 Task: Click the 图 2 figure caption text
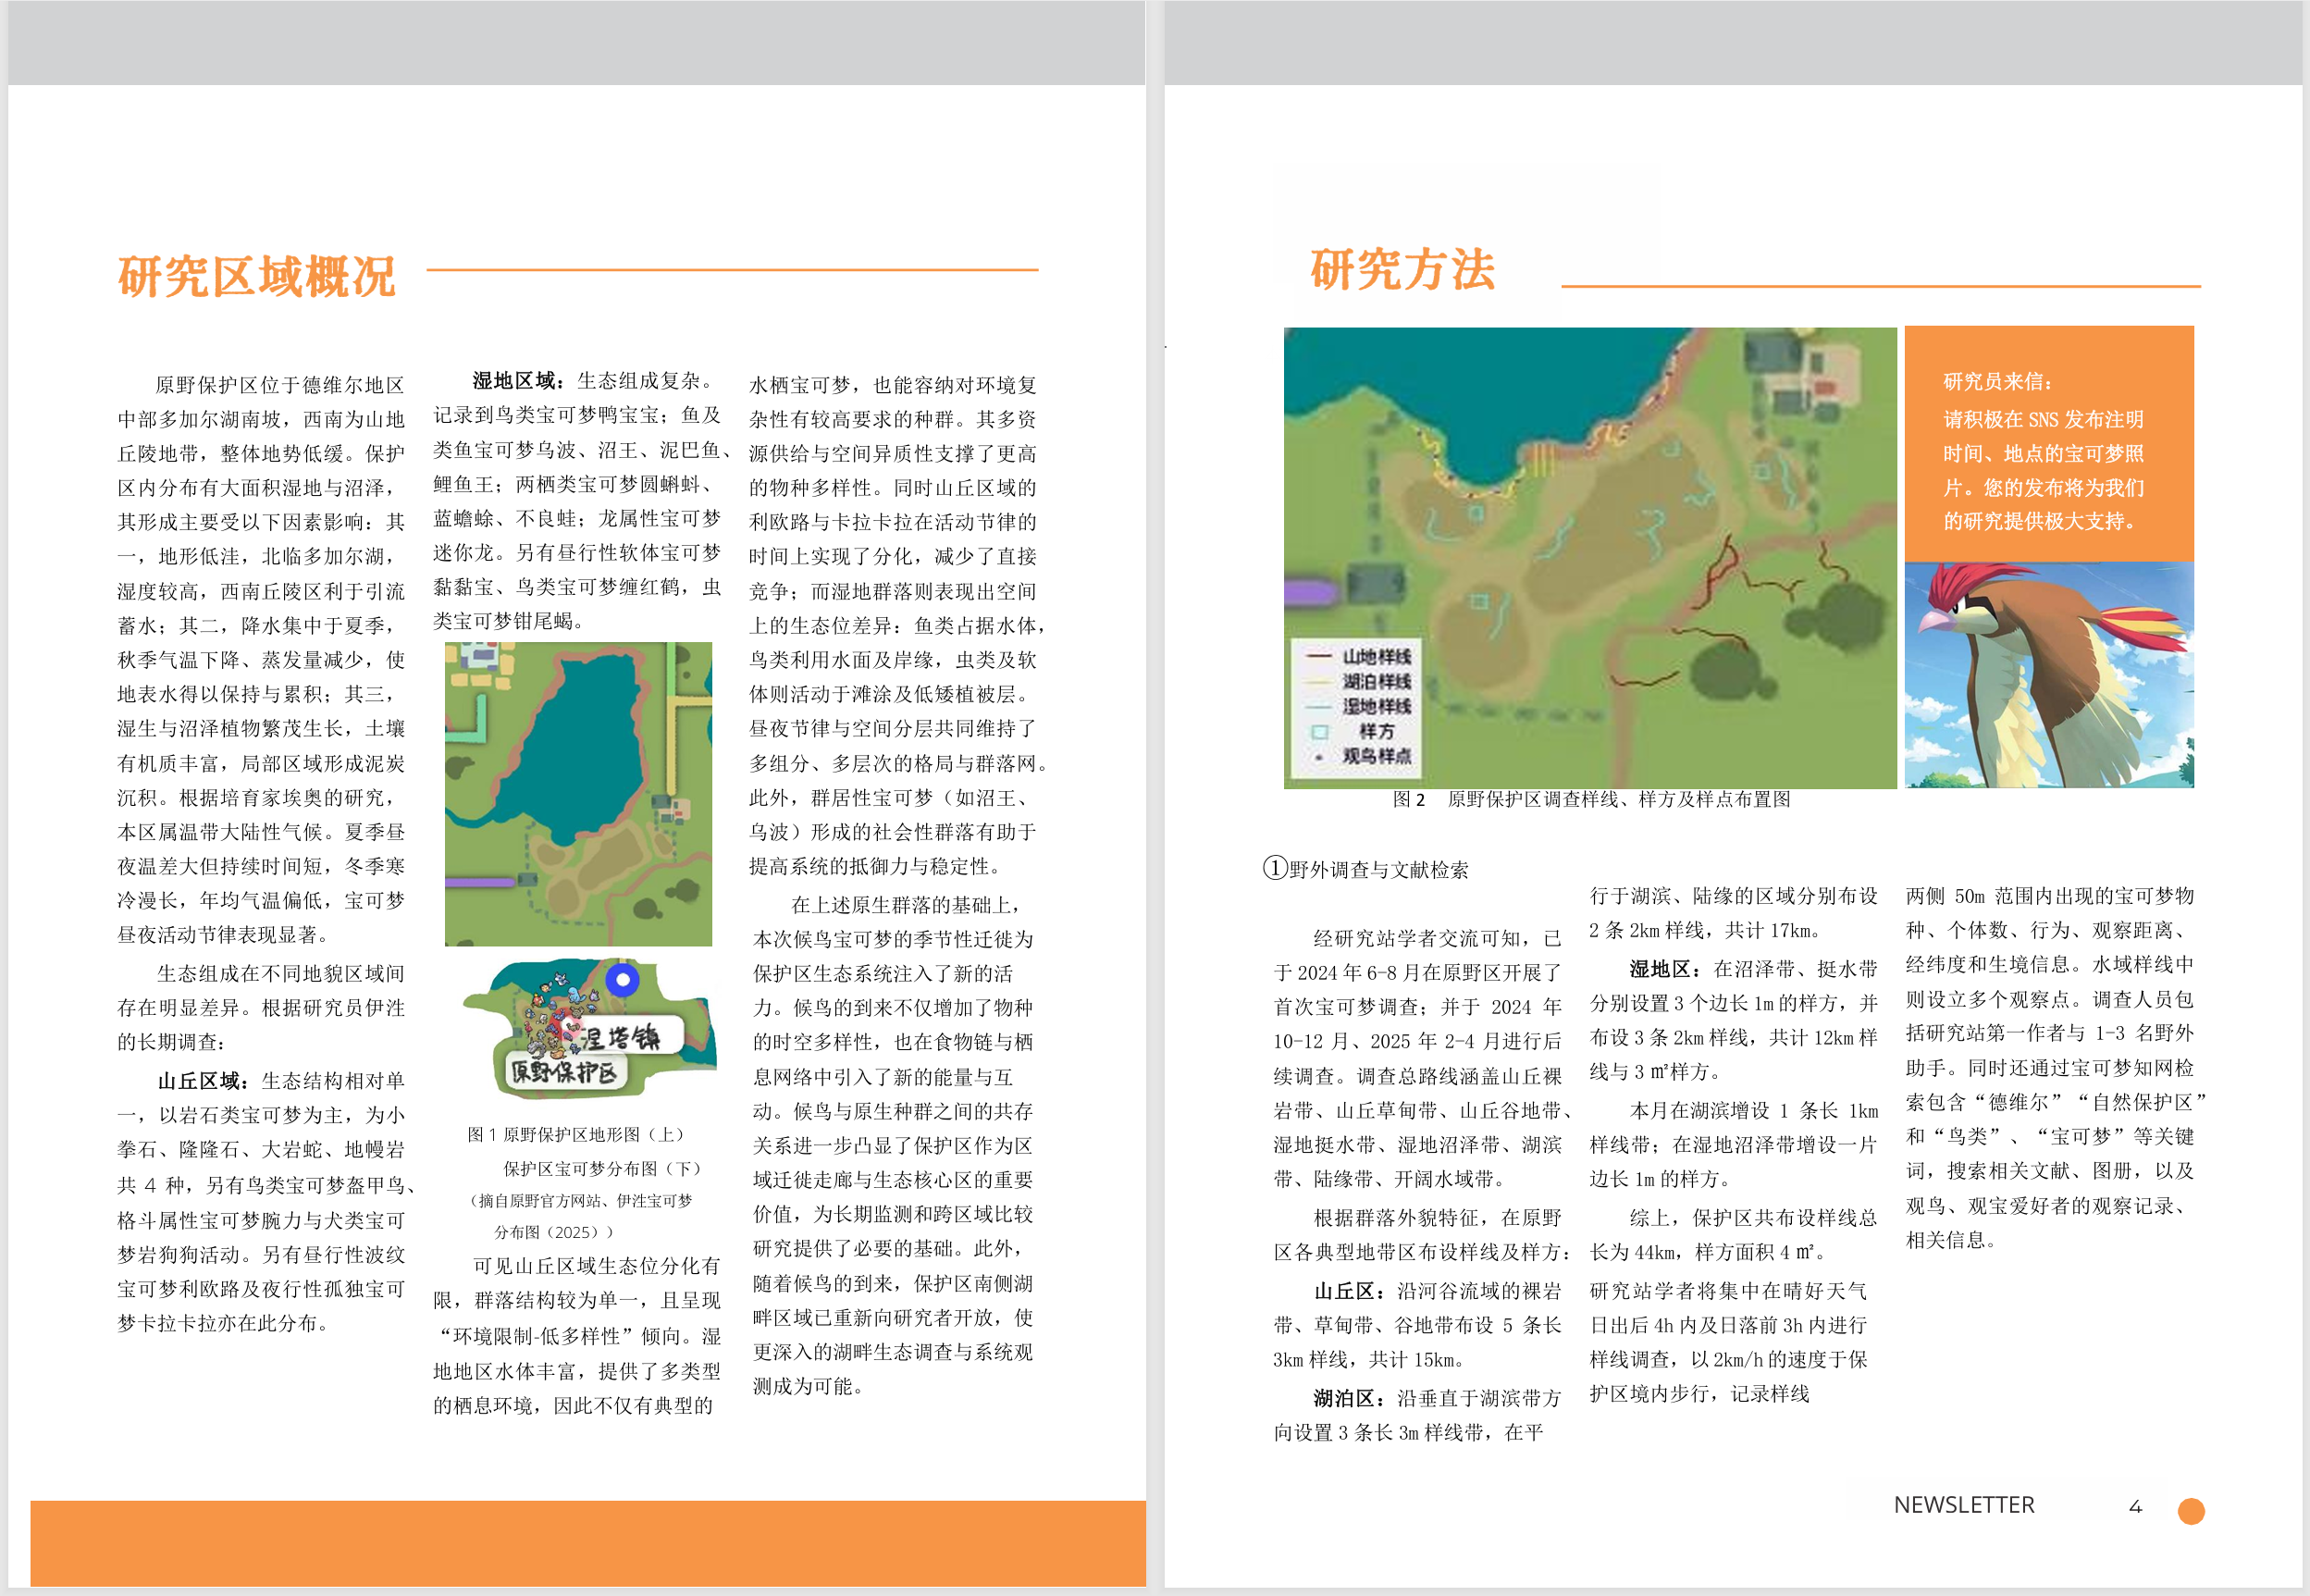coord(1590,799)
